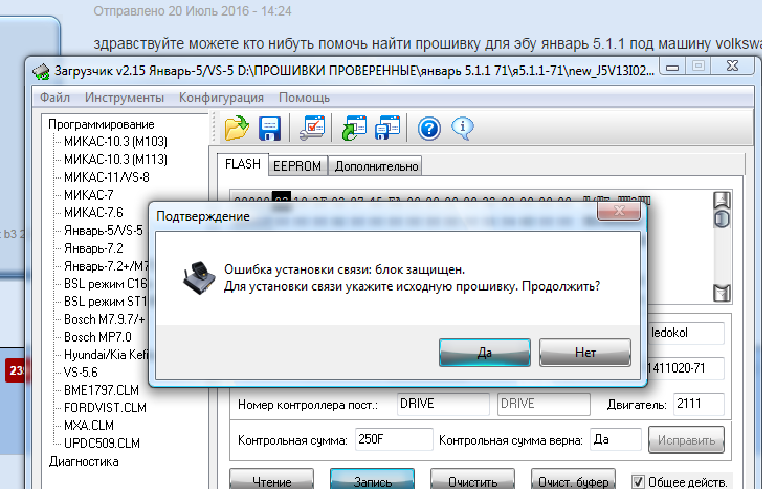Select the МИКАС-7.6 tree entry
The height and width of the screenshot is (490, 762).
(93, 212)
